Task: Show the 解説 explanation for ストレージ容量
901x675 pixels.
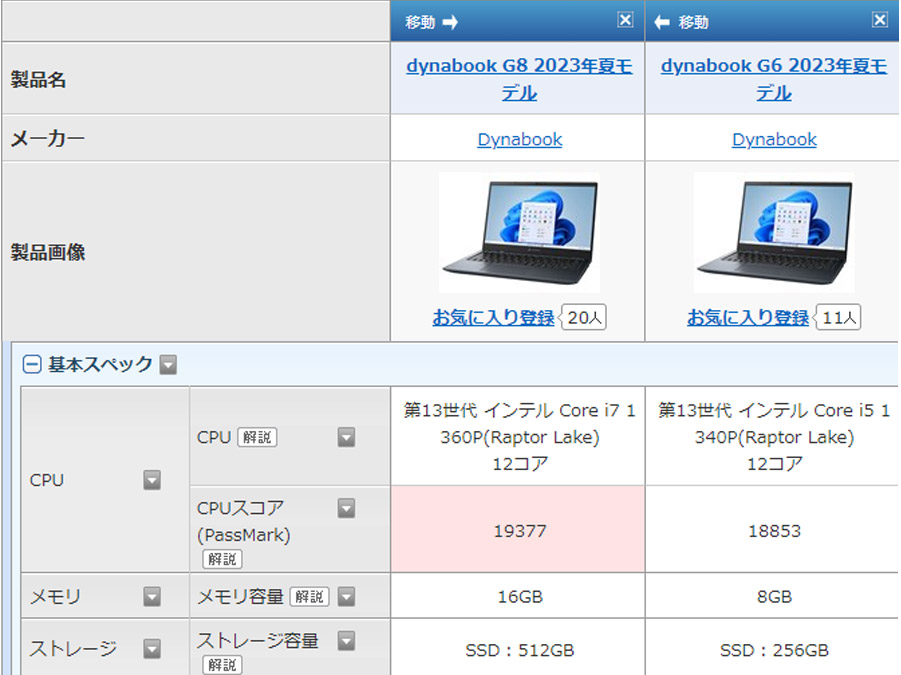Action: tap(222, 665)
